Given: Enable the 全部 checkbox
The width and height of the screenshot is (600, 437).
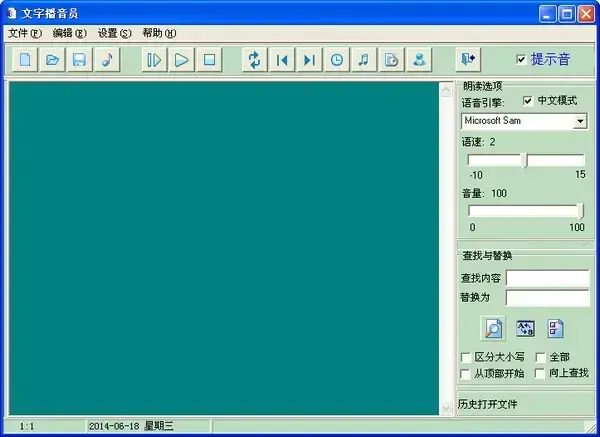Looking at the screenshot, I should [540, 357].
